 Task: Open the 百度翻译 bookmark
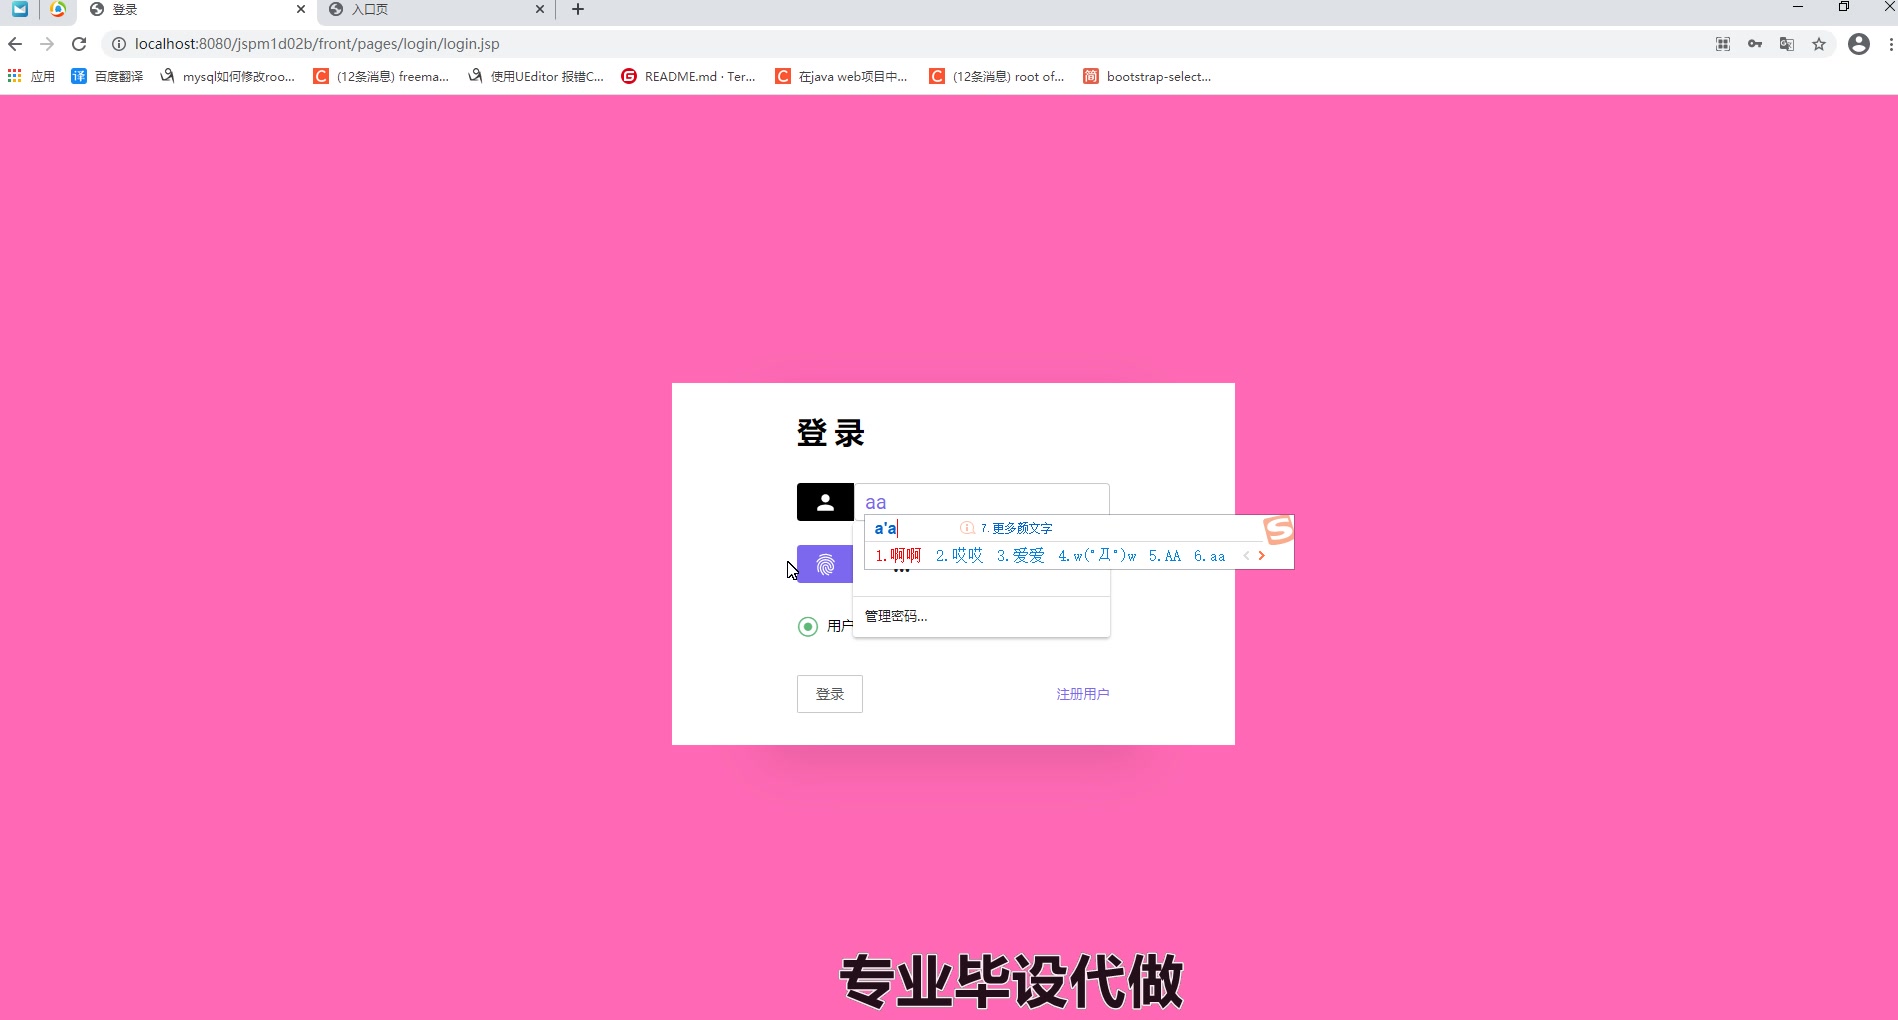107,76
